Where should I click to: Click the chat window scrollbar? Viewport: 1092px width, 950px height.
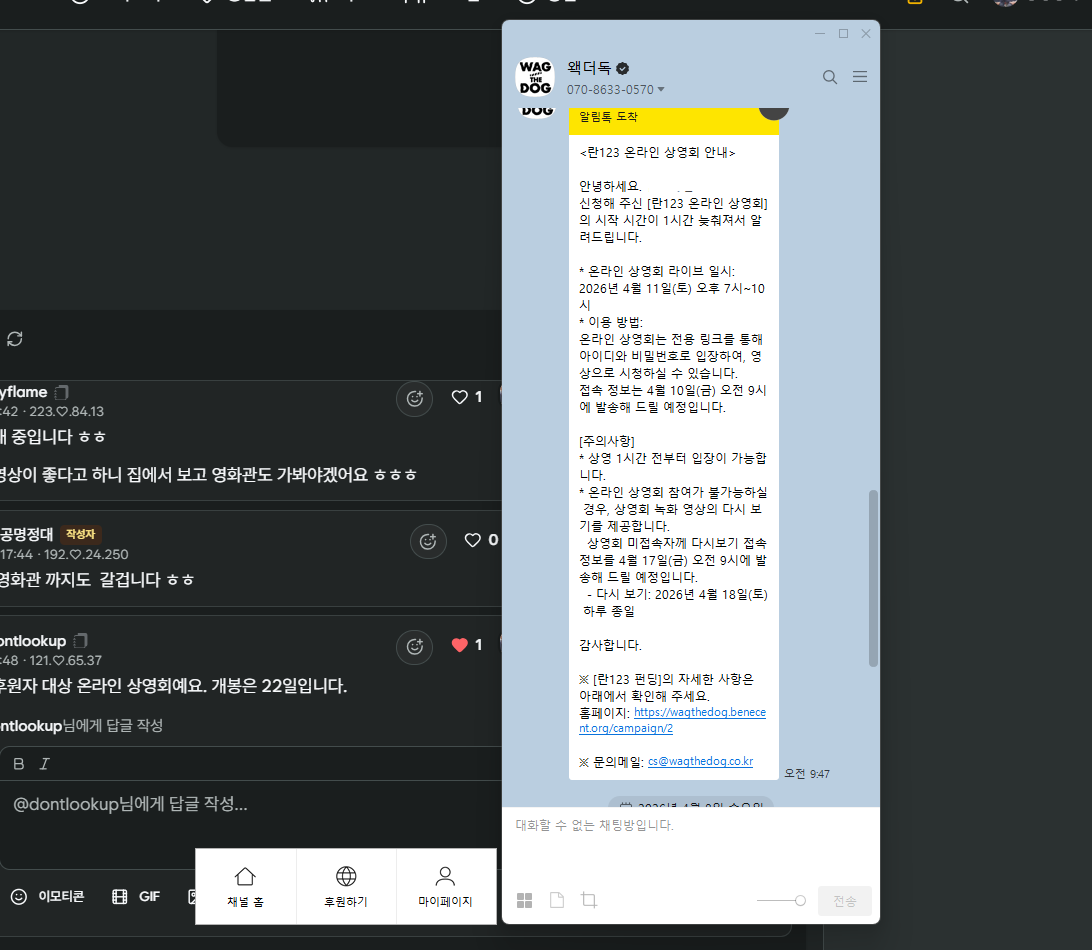point(873,578)
